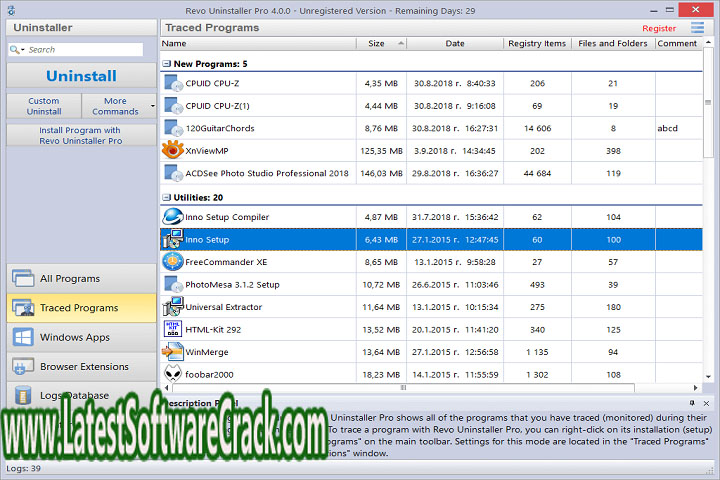
Task: Click the horizontal scrollbar left arrow
Action: (x=166, y=388)
